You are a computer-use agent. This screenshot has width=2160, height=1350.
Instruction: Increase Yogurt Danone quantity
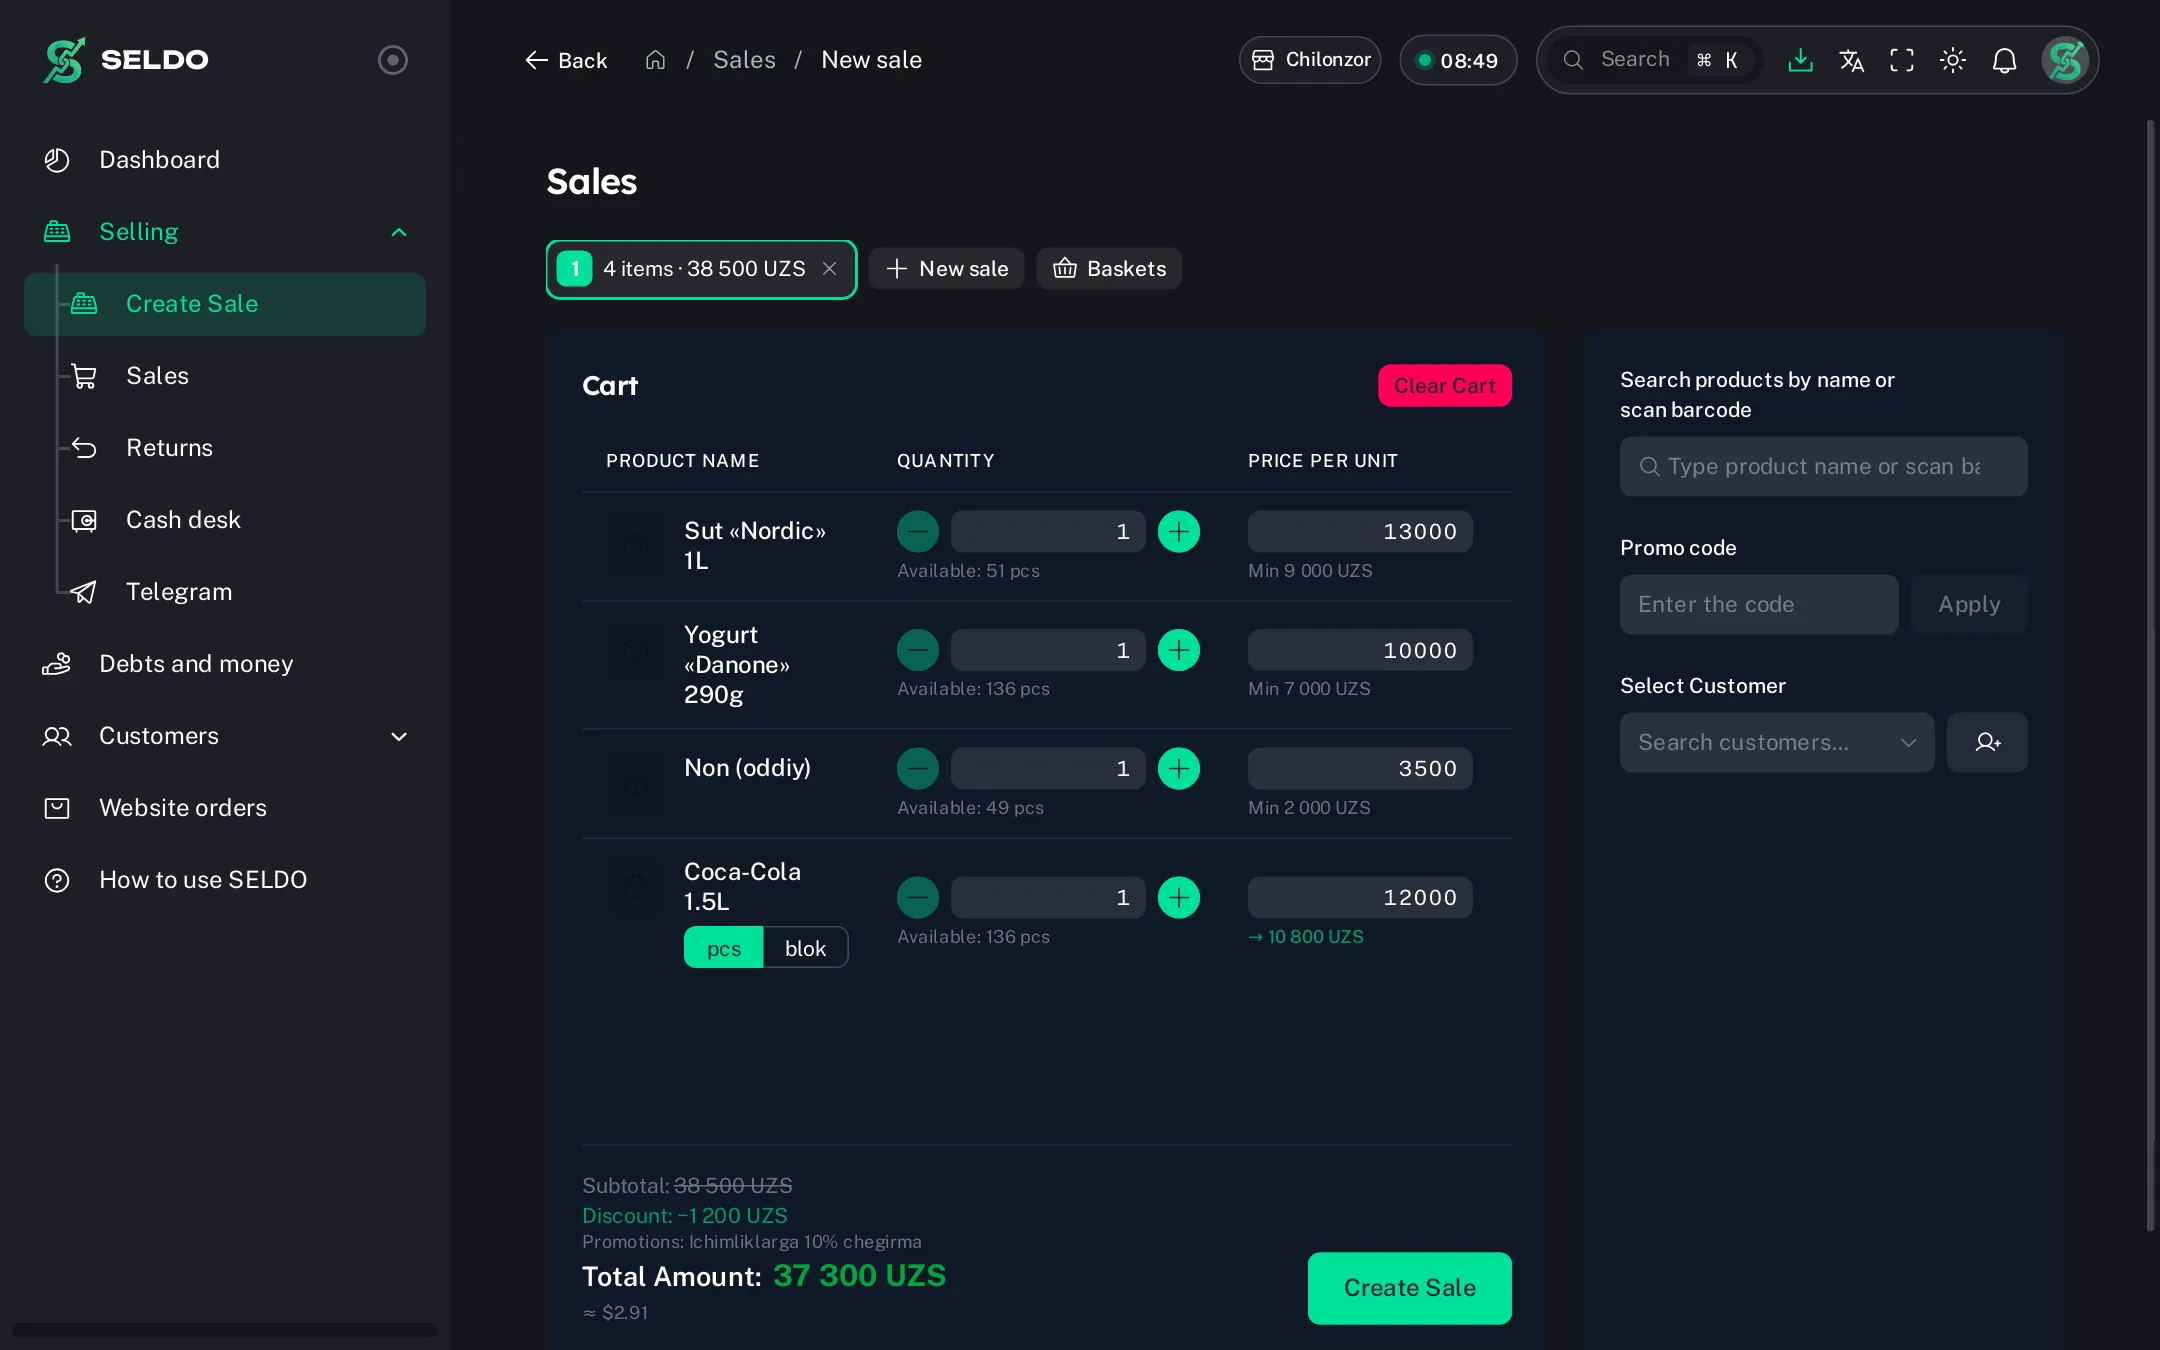(1178, 650)
